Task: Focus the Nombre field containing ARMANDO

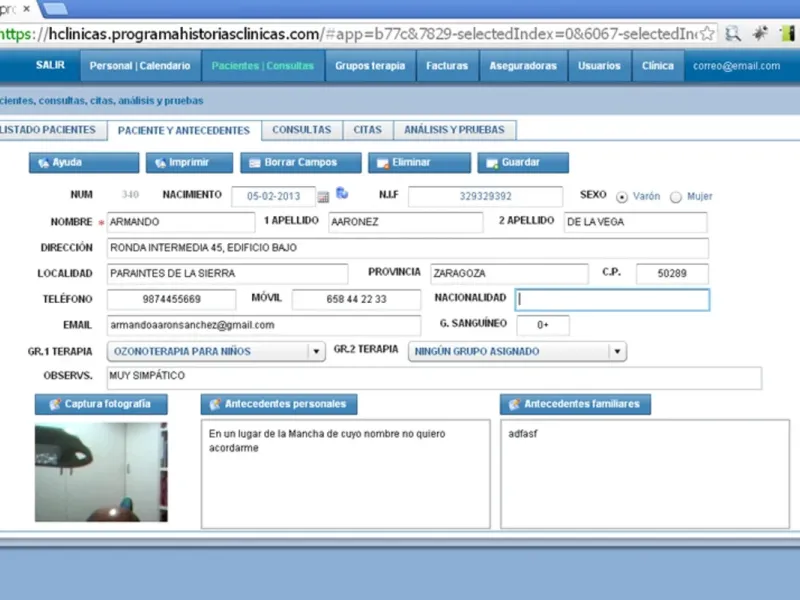Action: pos(181,222)
